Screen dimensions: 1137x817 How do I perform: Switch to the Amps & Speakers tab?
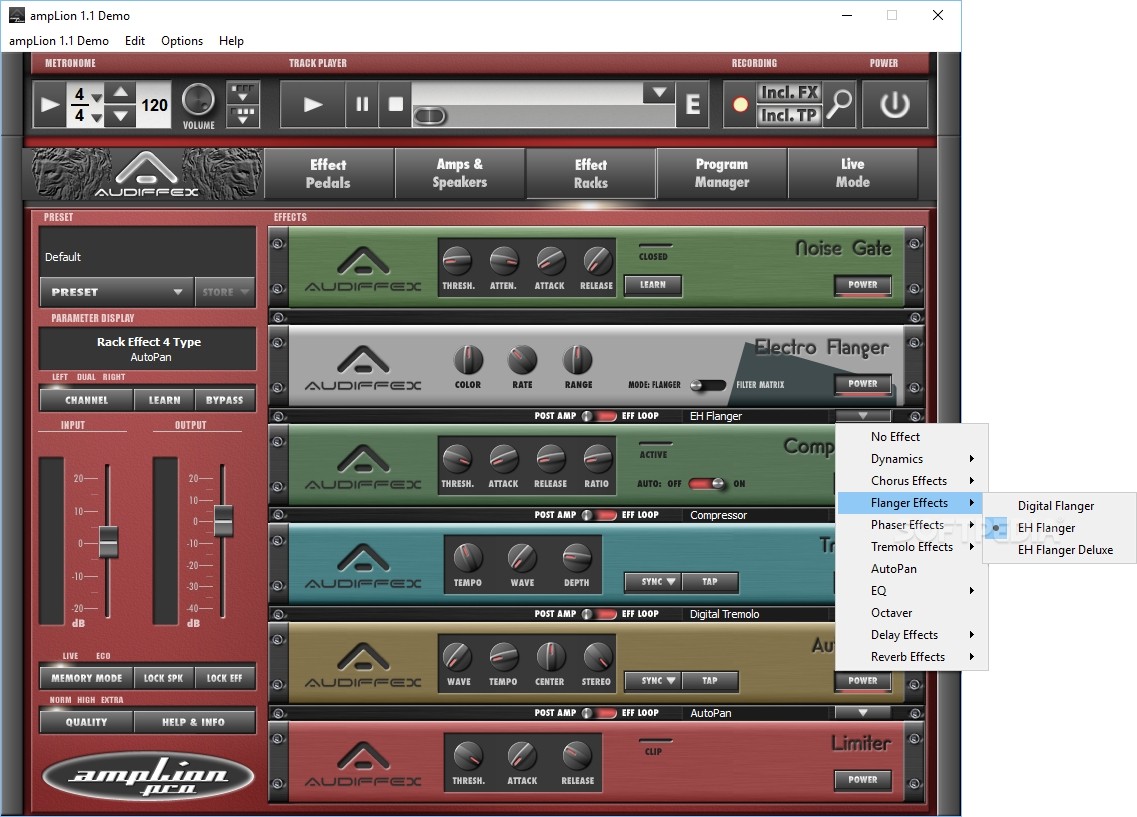click(x=460, y=174)
